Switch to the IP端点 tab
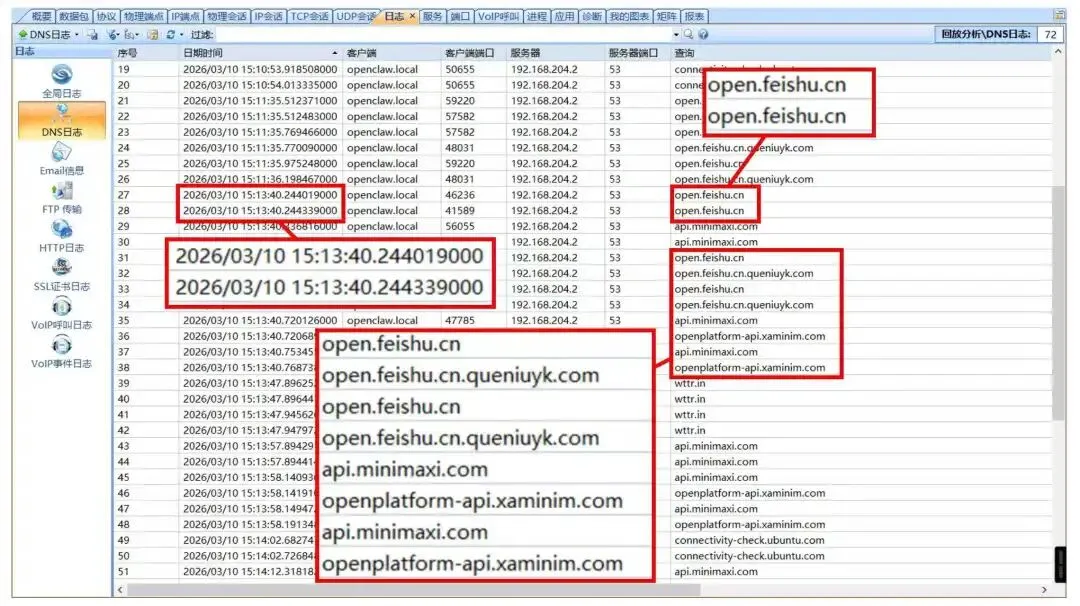This screenshot has width=1080, height=606. point(185,16)
